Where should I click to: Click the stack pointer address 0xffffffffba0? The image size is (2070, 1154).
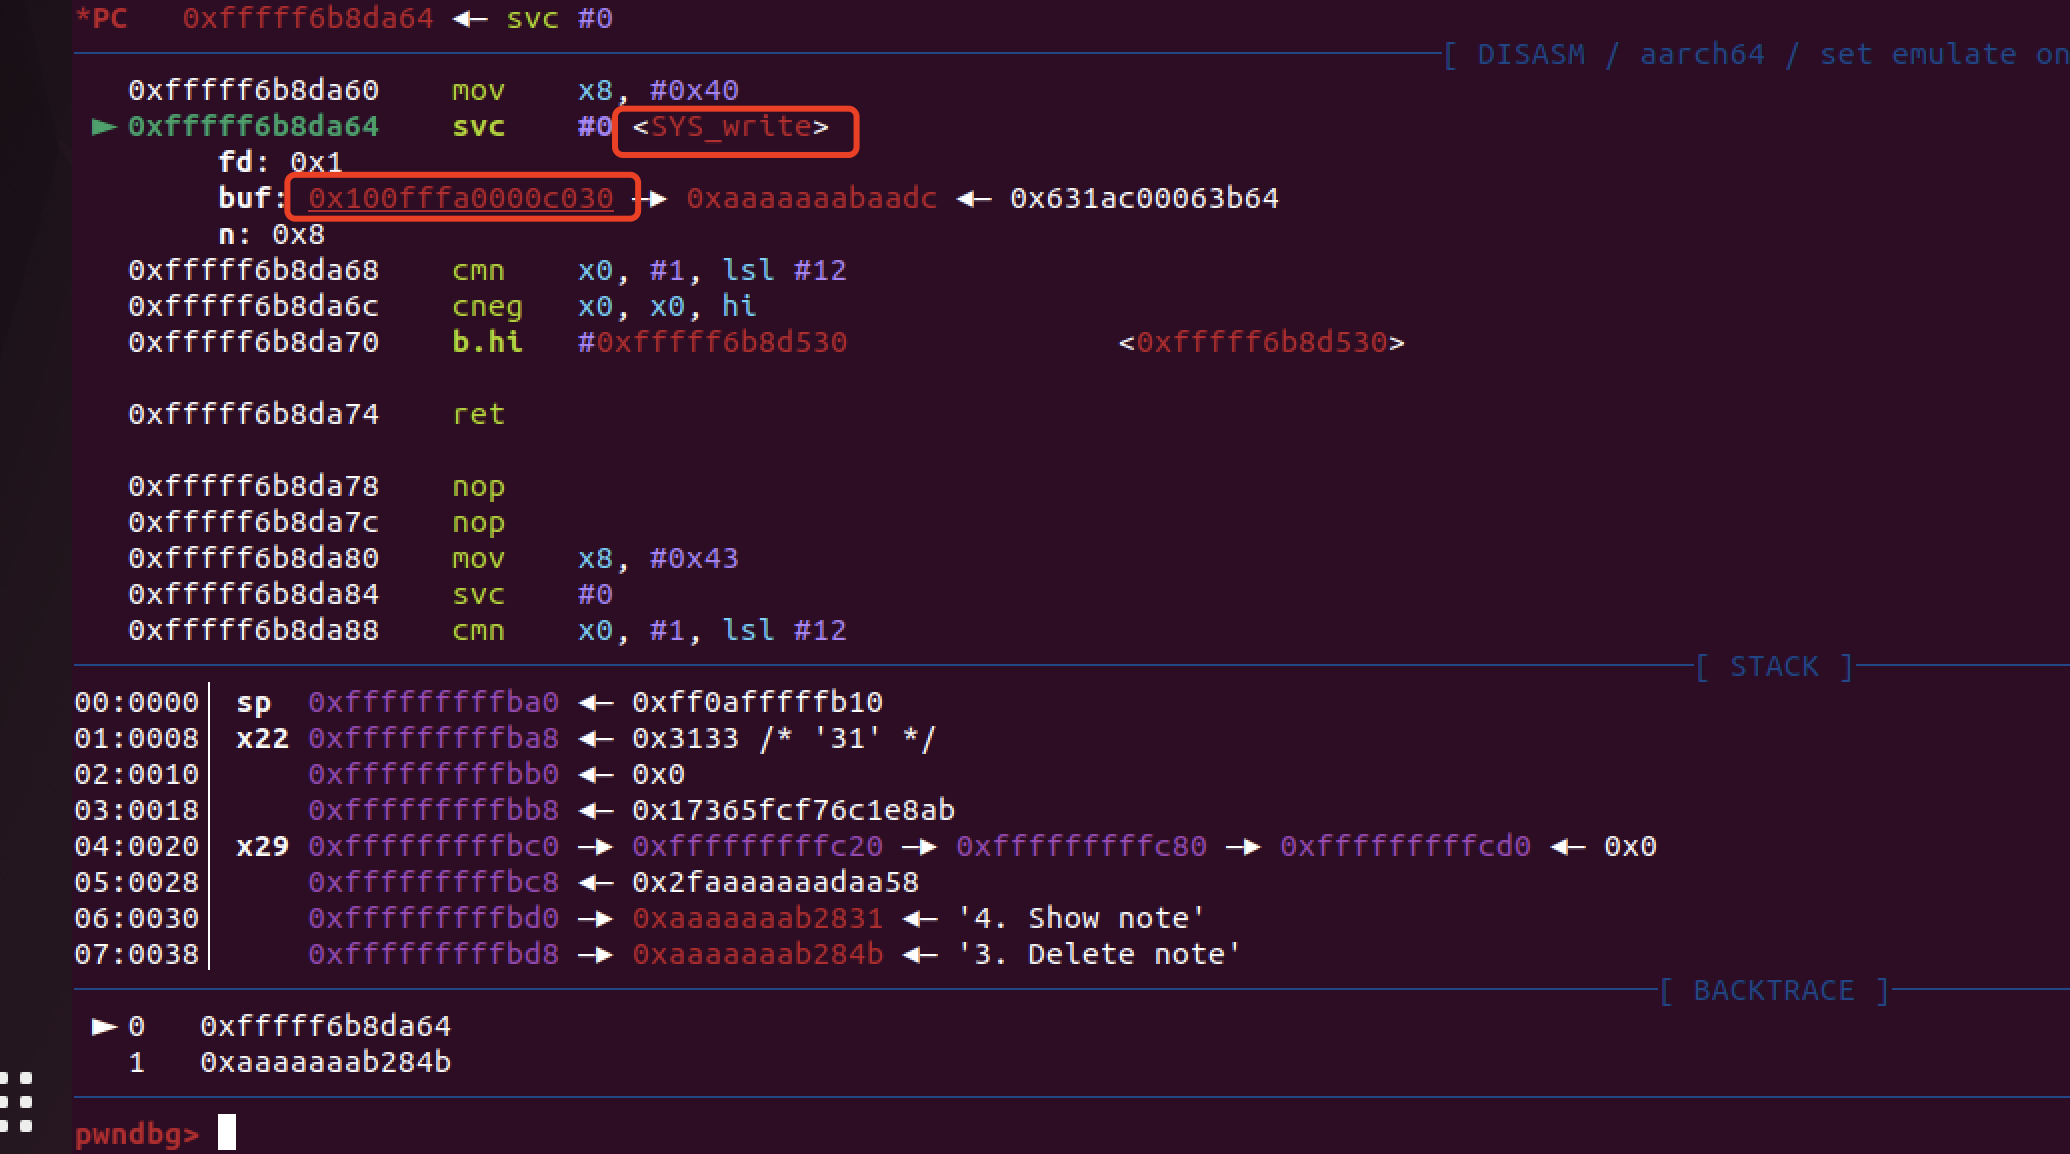(x=433, y=702)
